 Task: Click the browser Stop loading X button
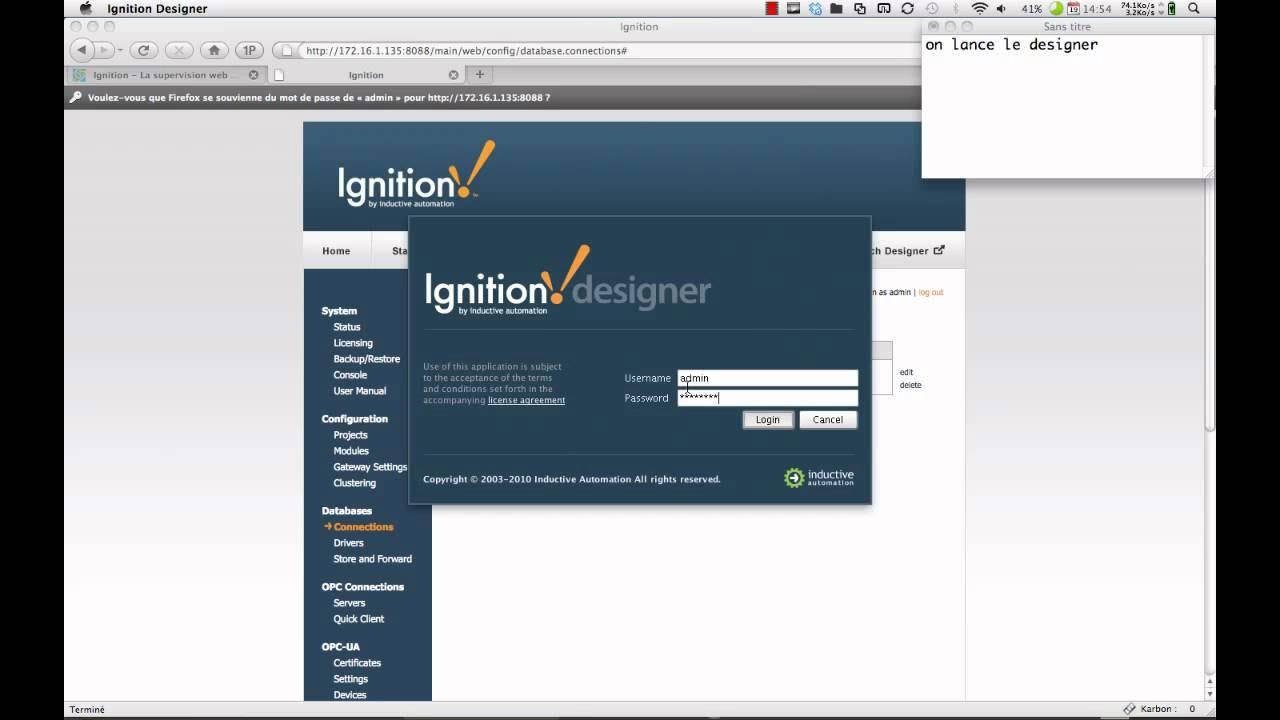(x=178, y=50)
